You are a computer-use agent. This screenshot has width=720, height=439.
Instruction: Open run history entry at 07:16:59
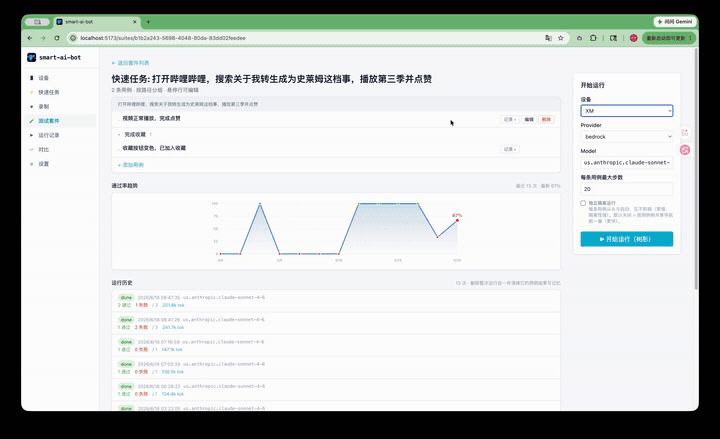[336, 345]
